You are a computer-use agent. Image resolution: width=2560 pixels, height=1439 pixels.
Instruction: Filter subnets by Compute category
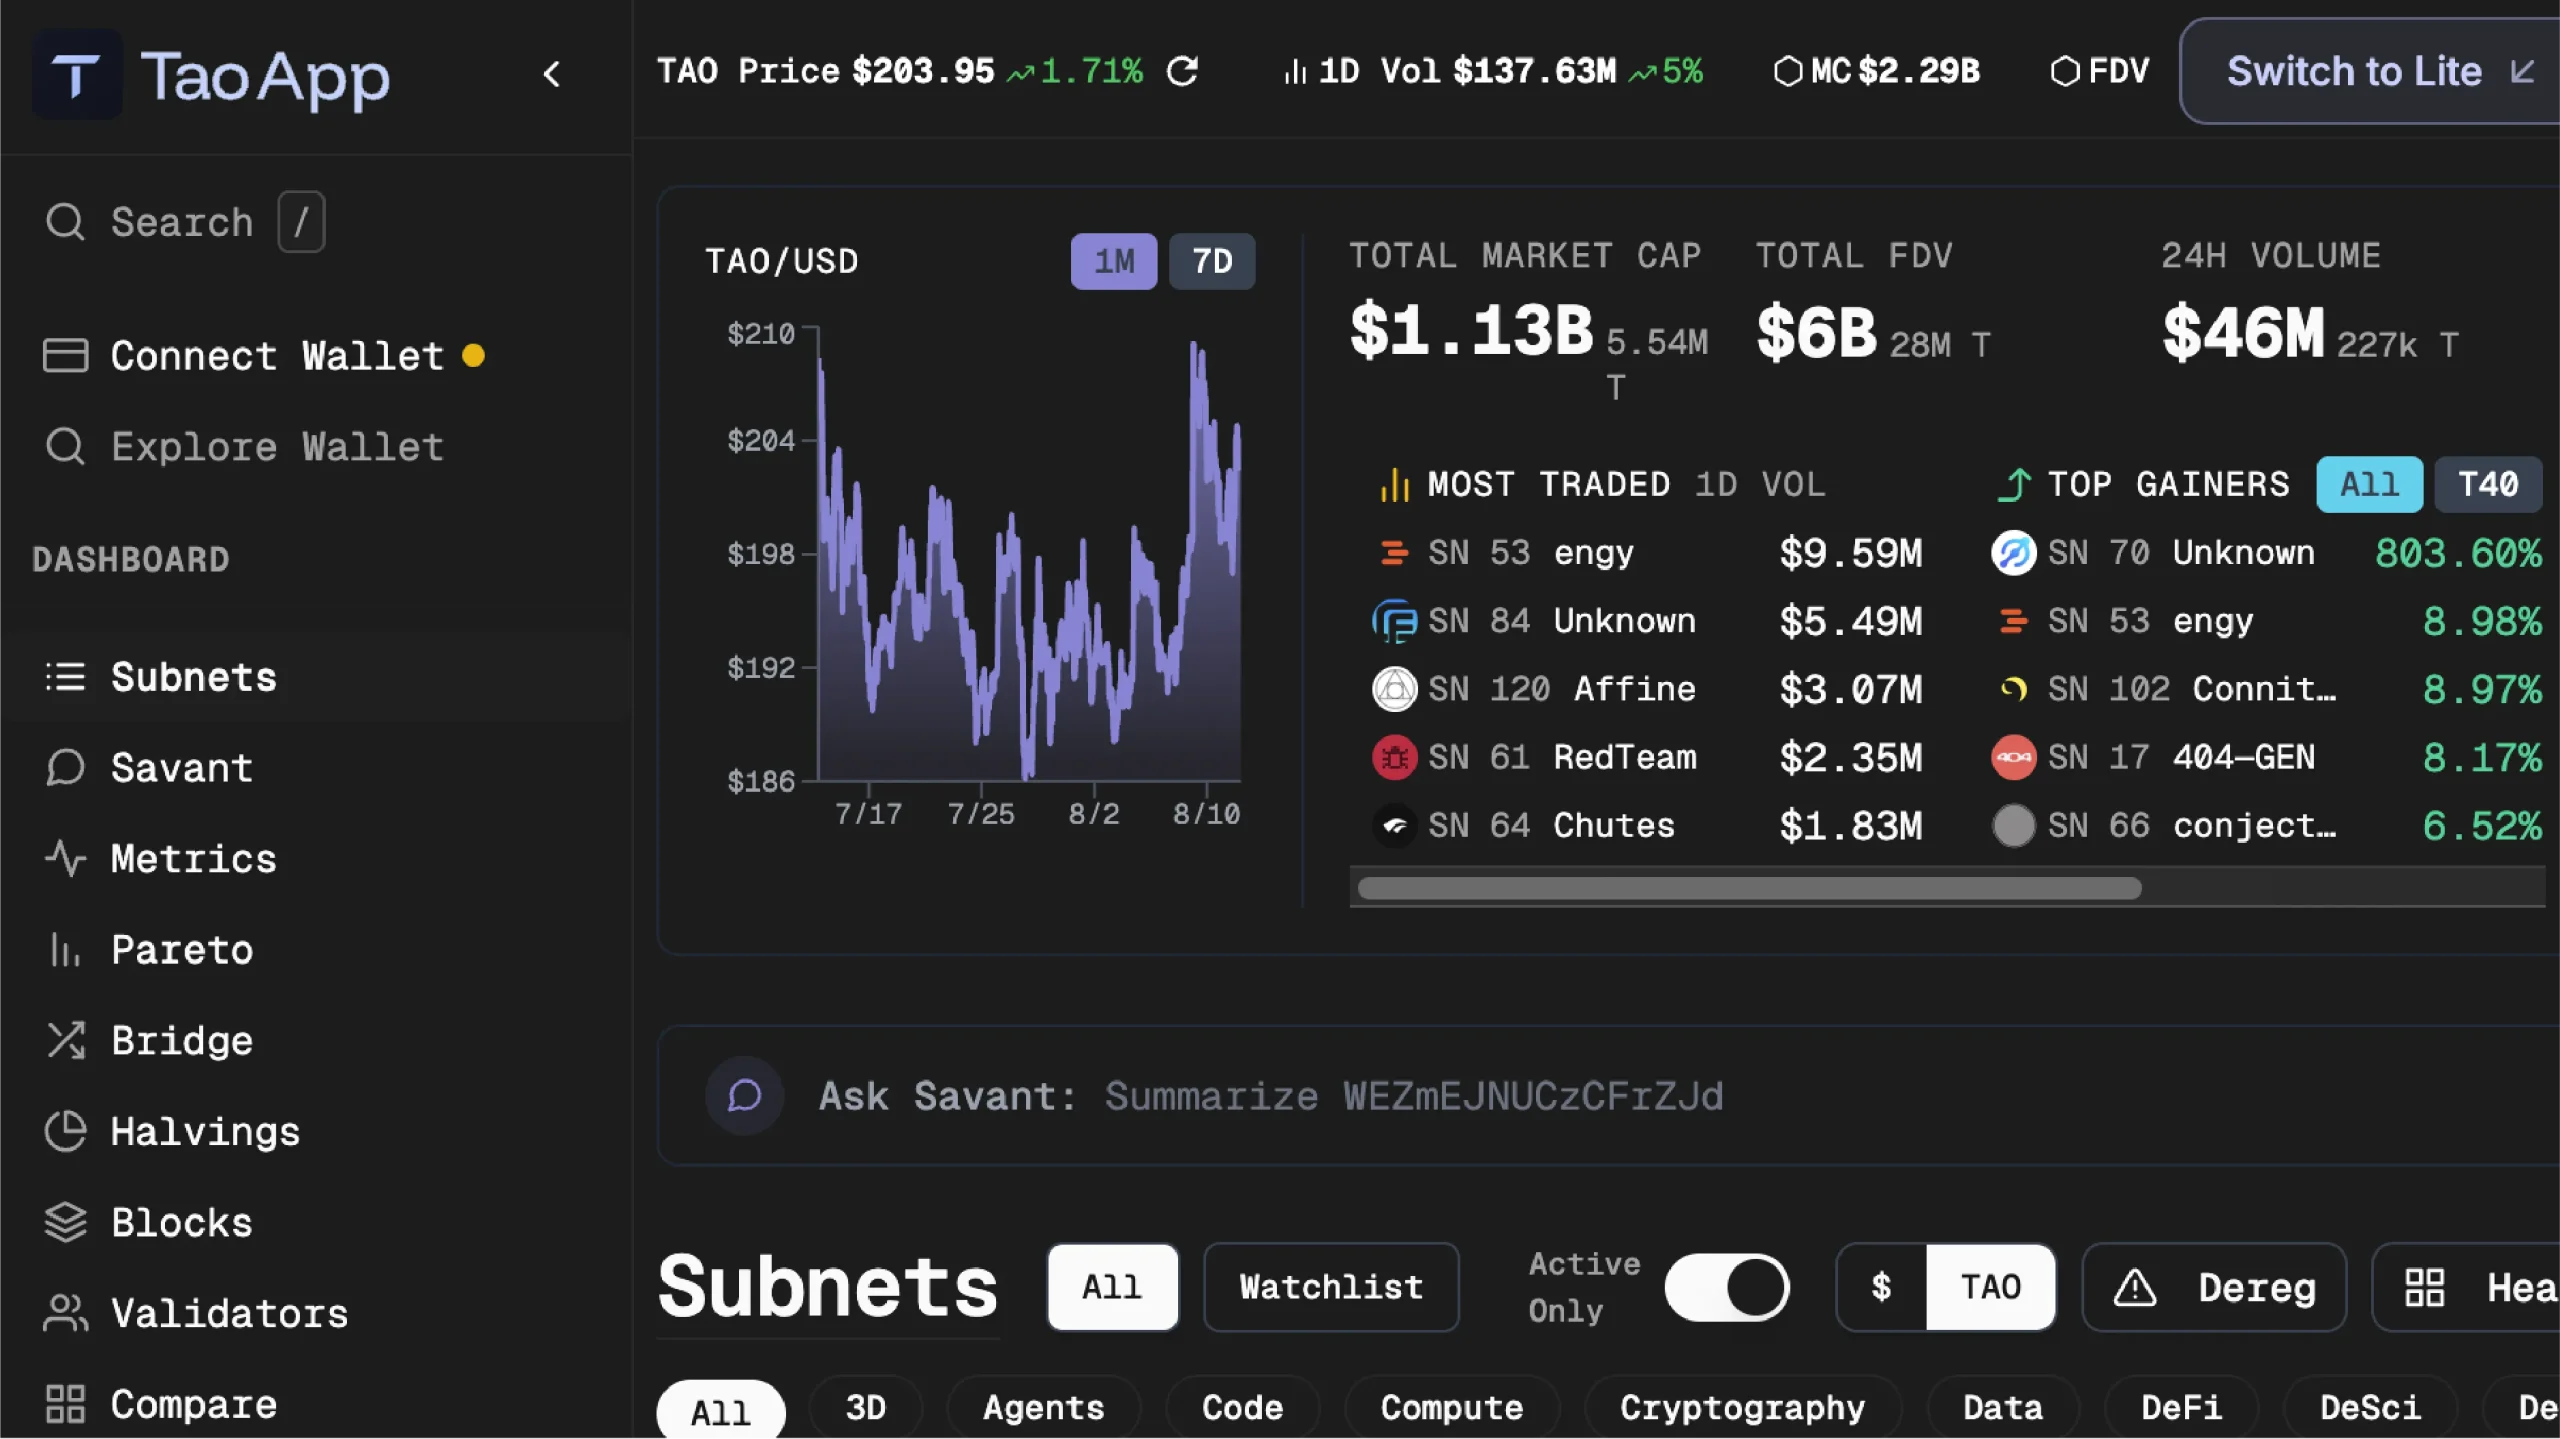1452,1408
